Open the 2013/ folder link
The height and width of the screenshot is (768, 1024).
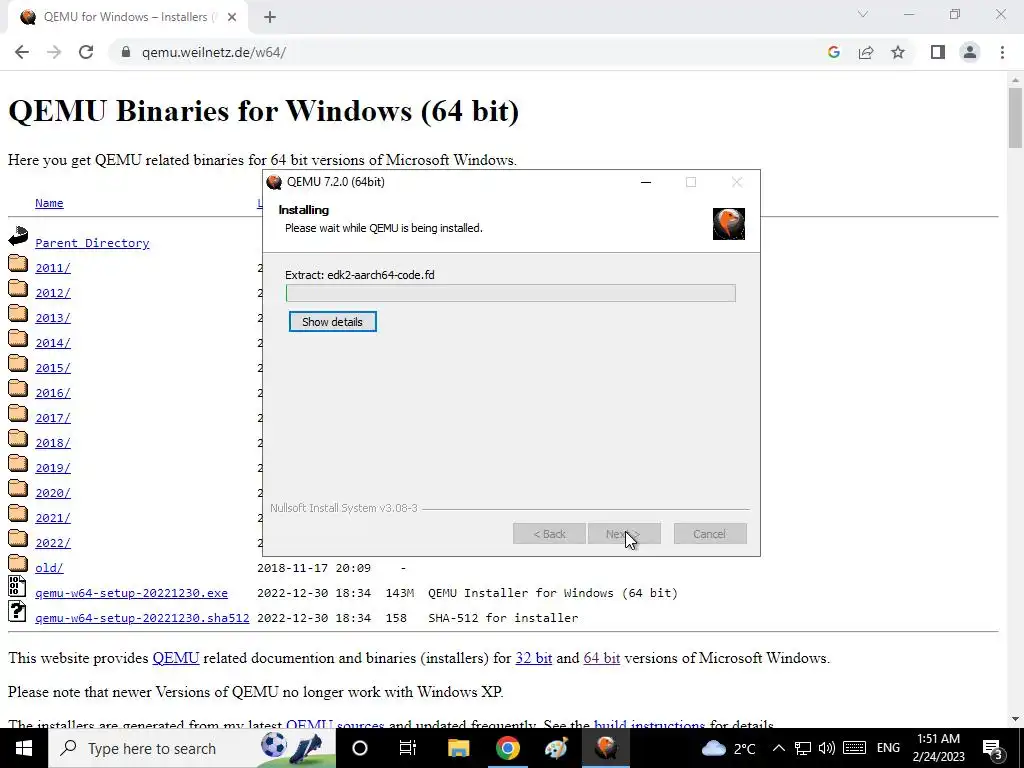[53, 318]
